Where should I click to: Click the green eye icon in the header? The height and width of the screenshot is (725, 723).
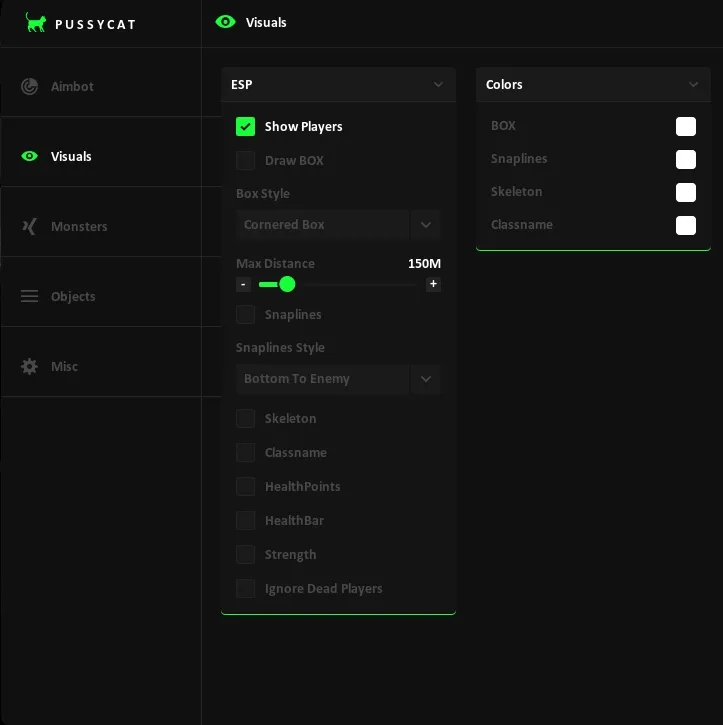[x=226, y=22]
